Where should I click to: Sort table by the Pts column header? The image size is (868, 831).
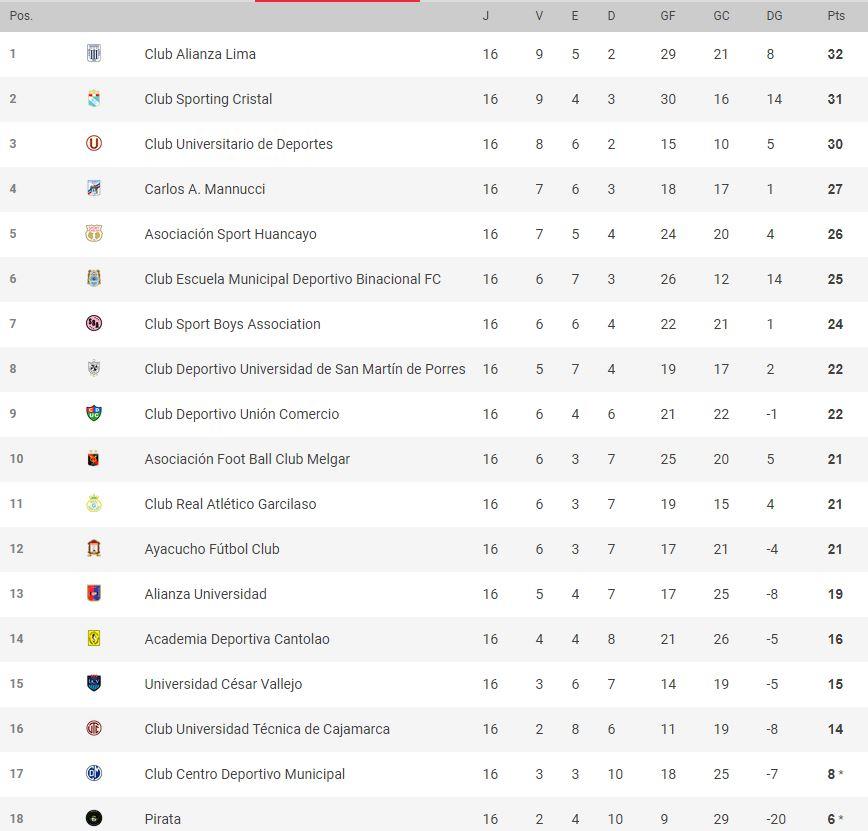tap(836, 16)
